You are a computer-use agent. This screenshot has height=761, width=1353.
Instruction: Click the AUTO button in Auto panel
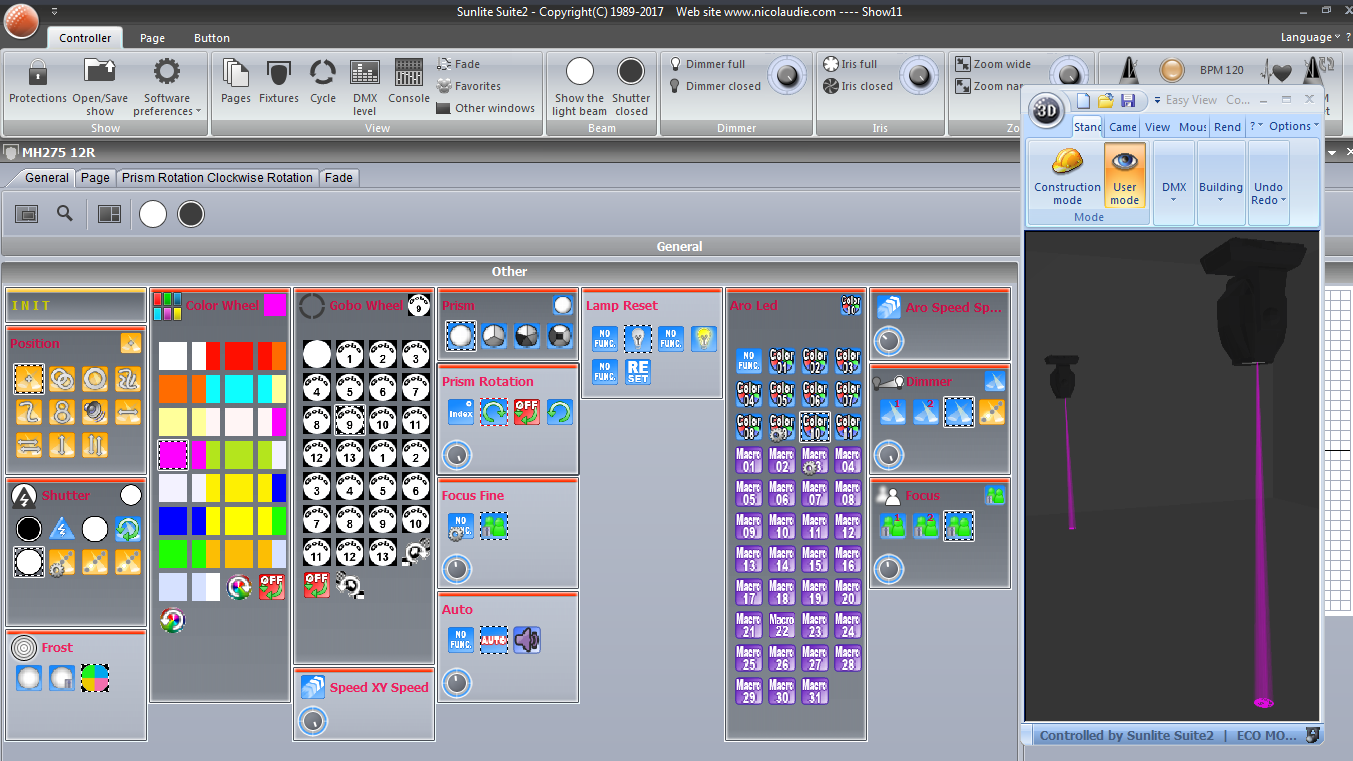click(494, 640)
